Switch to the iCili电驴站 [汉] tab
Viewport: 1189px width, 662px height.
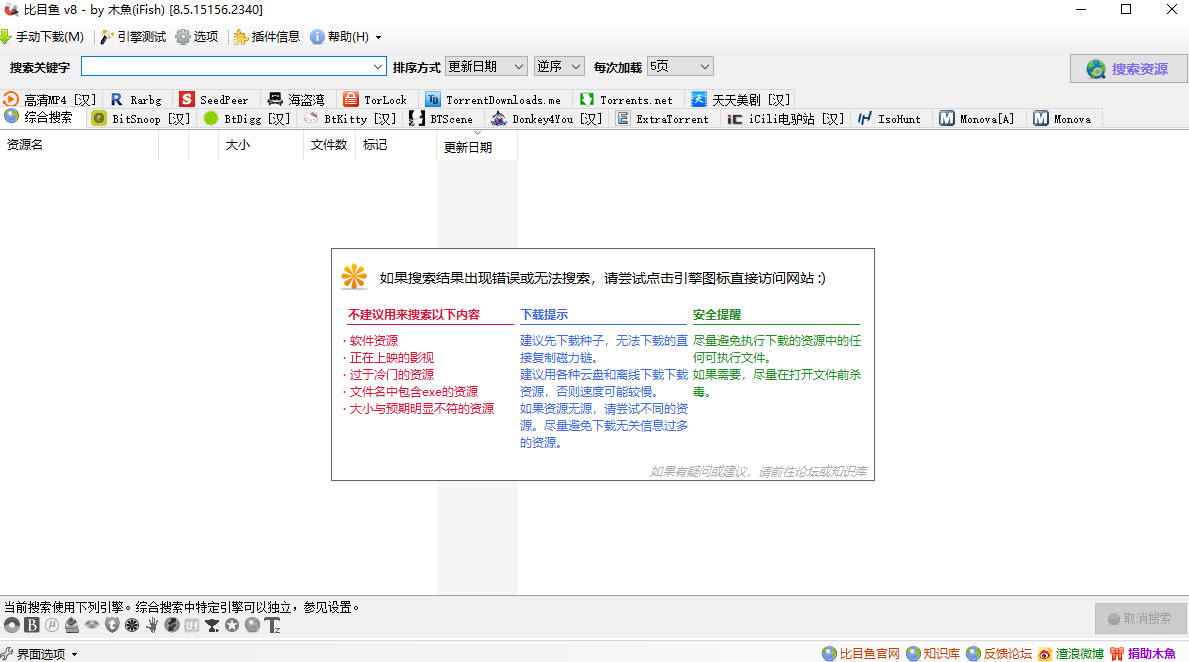(786, 119)
